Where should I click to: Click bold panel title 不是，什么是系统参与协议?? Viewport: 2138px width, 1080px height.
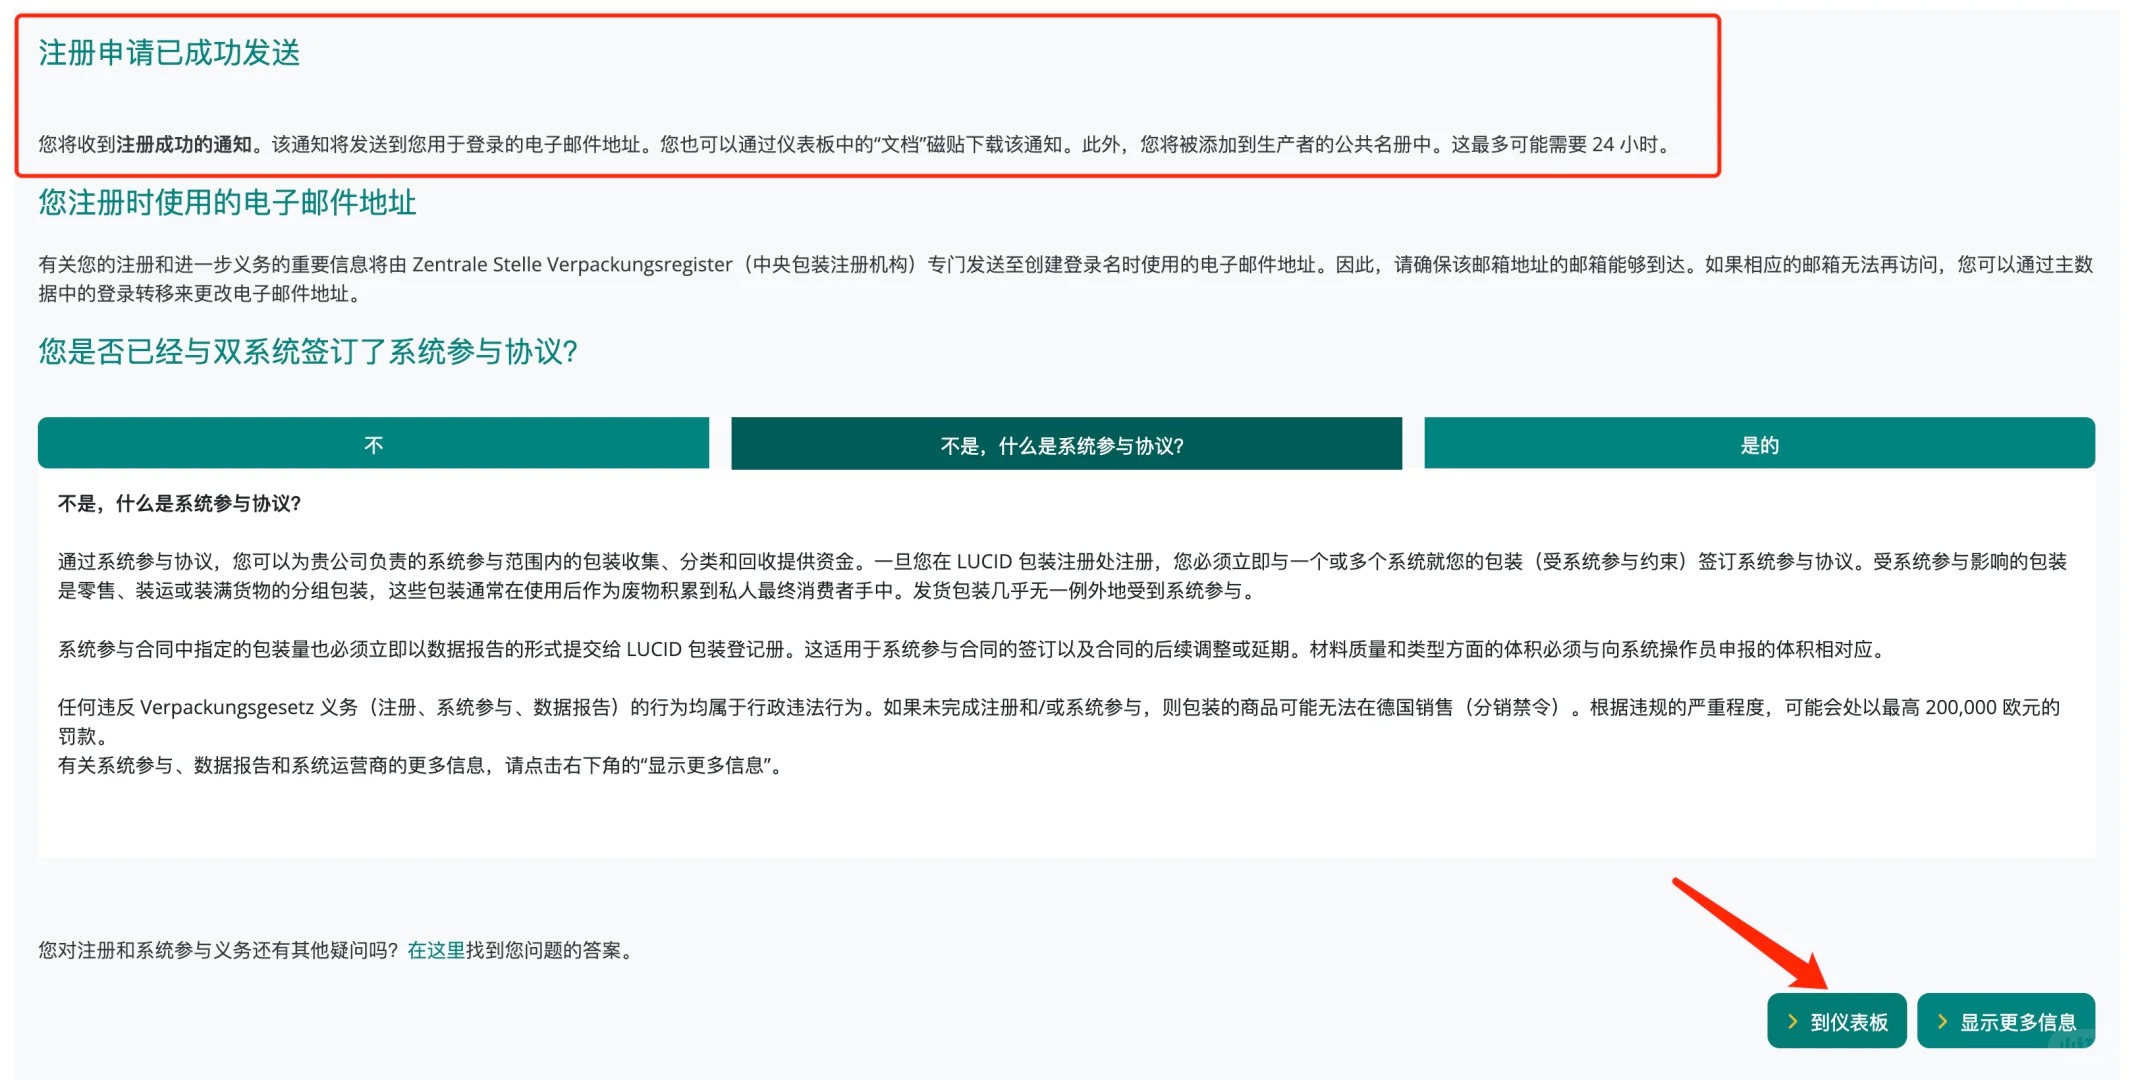coord(180,503)
